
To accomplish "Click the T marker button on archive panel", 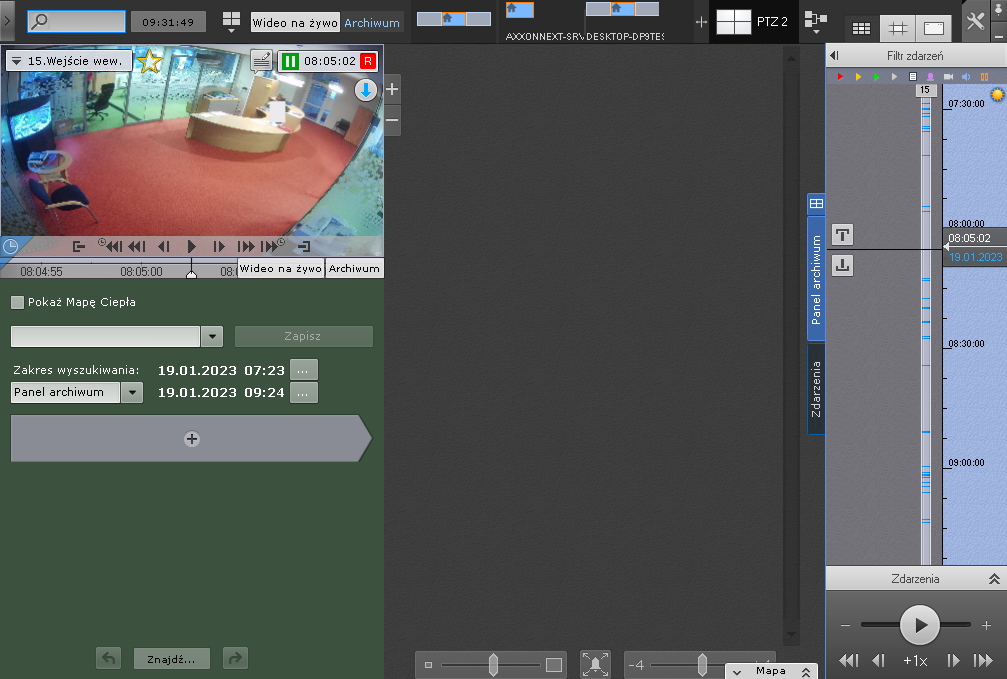I will click(x=842, y=235).
